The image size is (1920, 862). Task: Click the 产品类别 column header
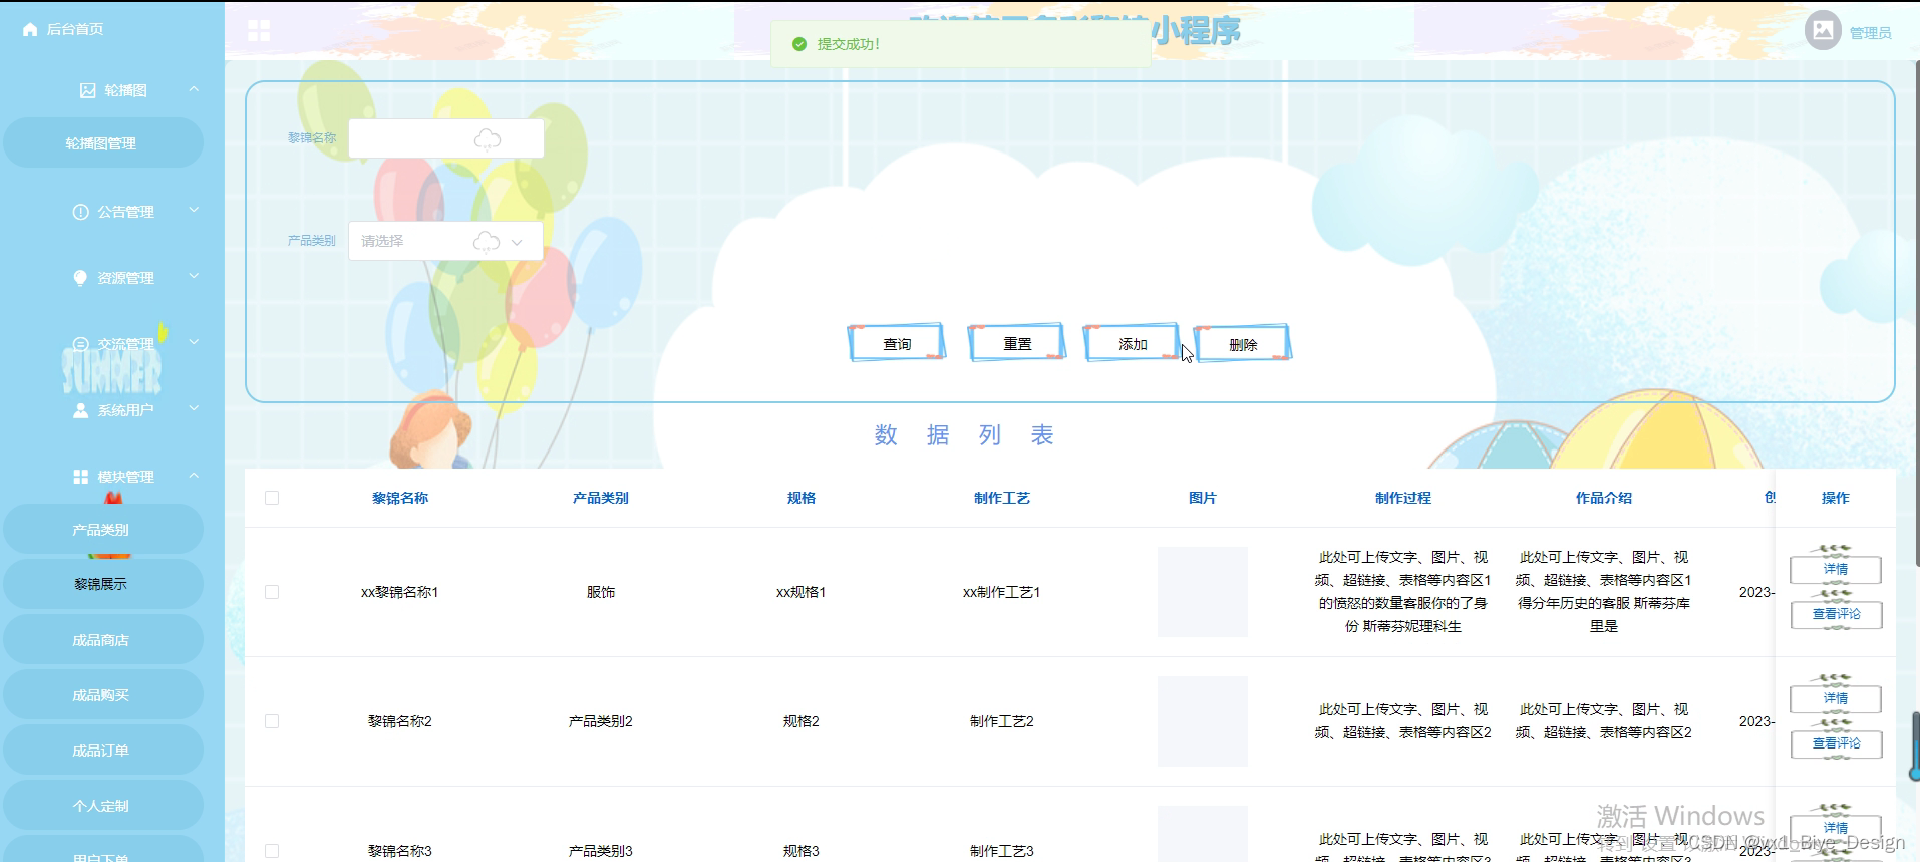click(x=601, y=498)
